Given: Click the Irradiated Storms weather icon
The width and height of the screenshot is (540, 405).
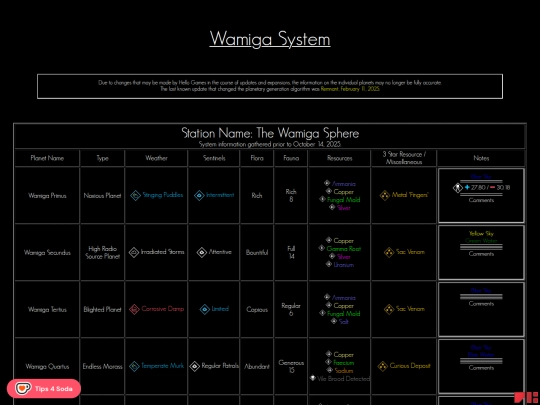Looking at the screenshot, I should click(134, 252).
